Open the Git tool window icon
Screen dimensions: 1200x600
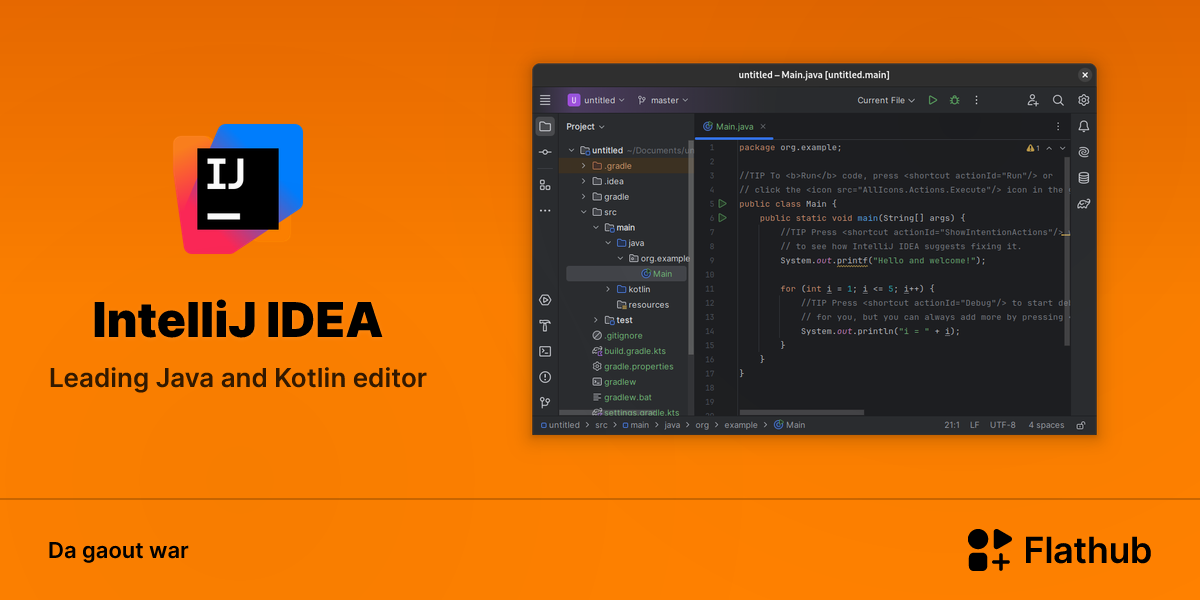coord(545,402)
